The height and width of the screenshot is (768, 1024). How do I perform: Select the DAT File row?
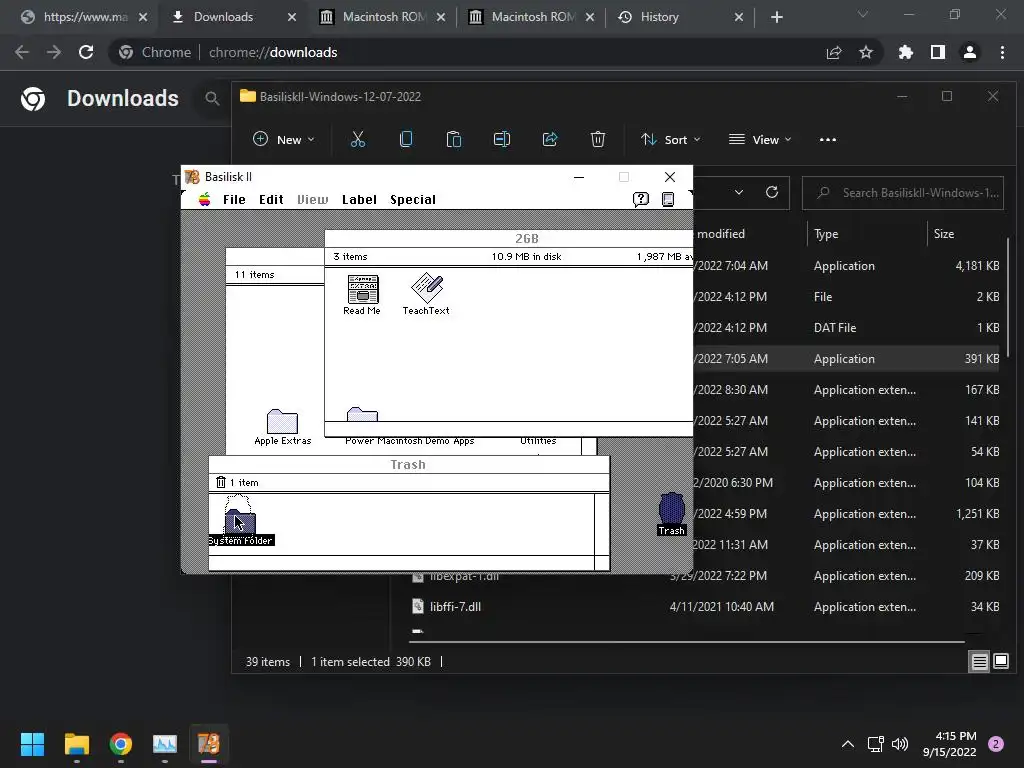[x=846, y=328]
